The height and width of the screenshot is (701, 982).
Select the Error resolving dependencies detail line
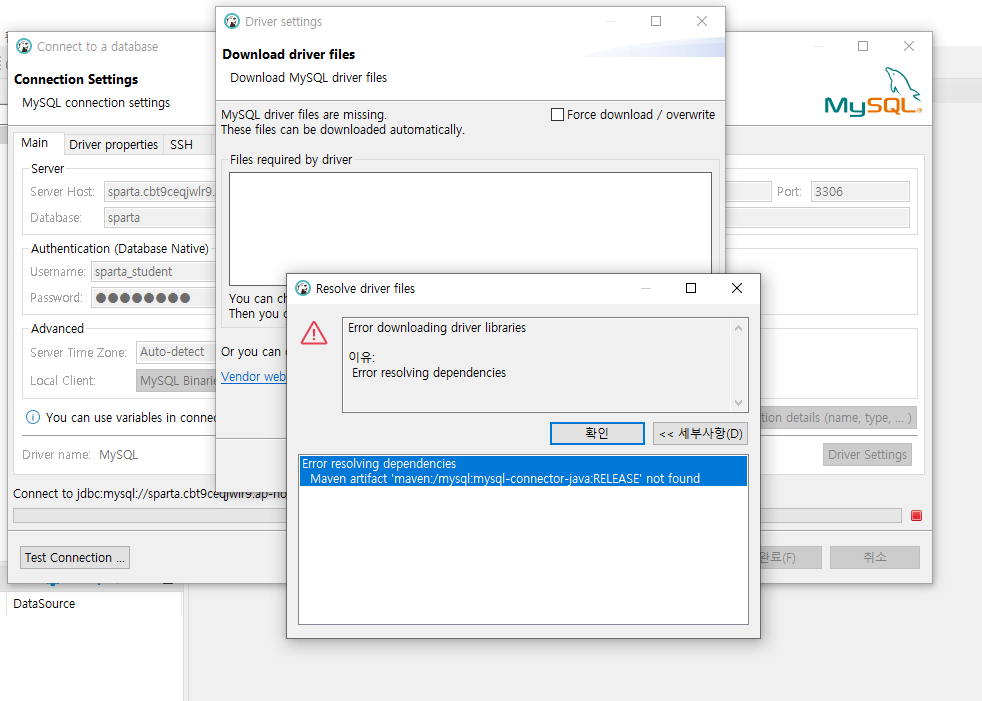(x=523, y=464)
